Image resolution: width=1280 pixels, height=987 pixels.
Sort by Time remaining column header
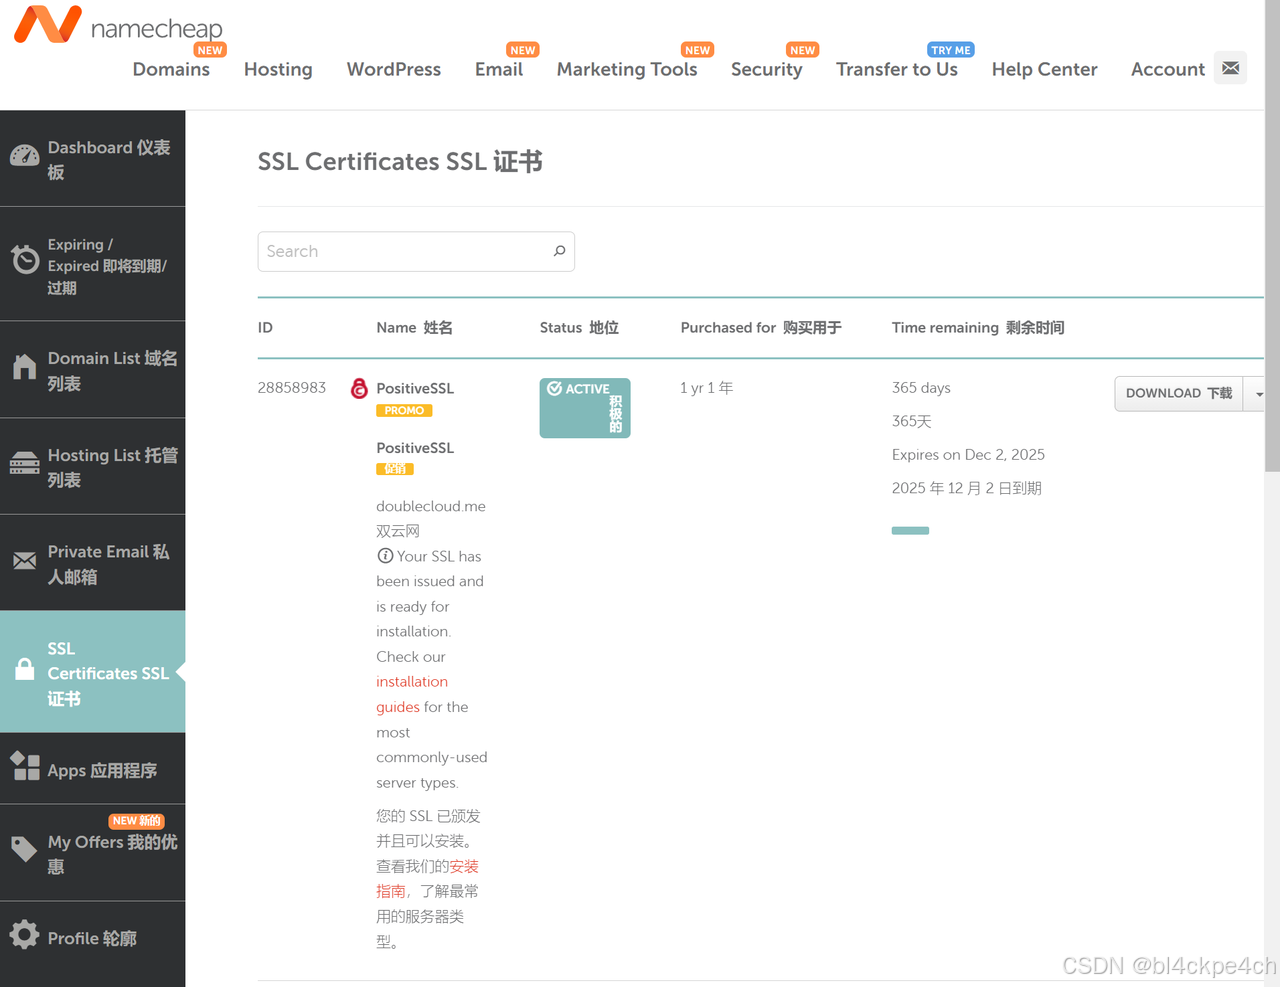(978, 327)
